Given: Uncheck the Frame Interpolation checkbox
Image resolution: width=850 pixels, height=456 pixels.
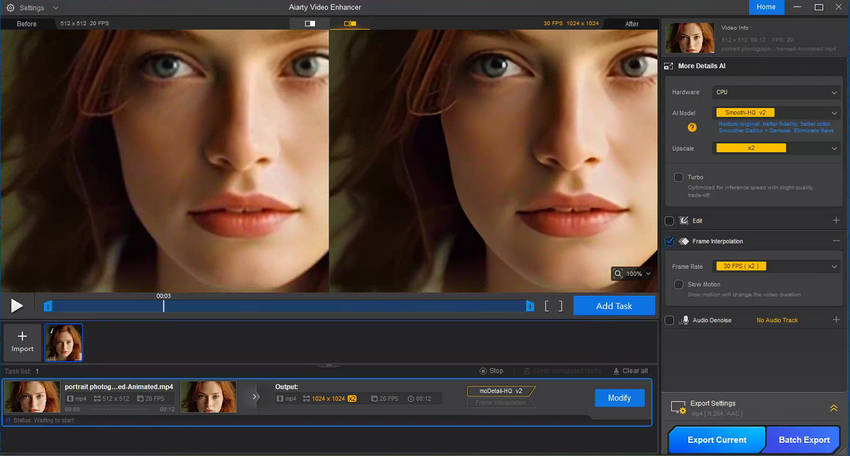Looking at the screenshot, I should point(669,241).
